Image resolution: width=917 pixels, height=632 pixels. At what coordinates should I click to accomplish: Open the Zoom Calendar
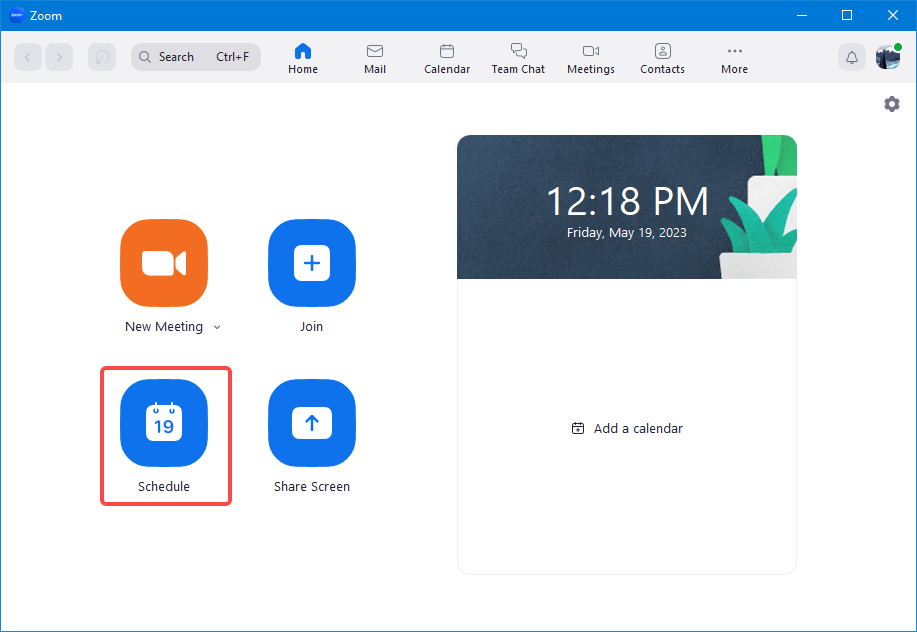pos(446,57)
